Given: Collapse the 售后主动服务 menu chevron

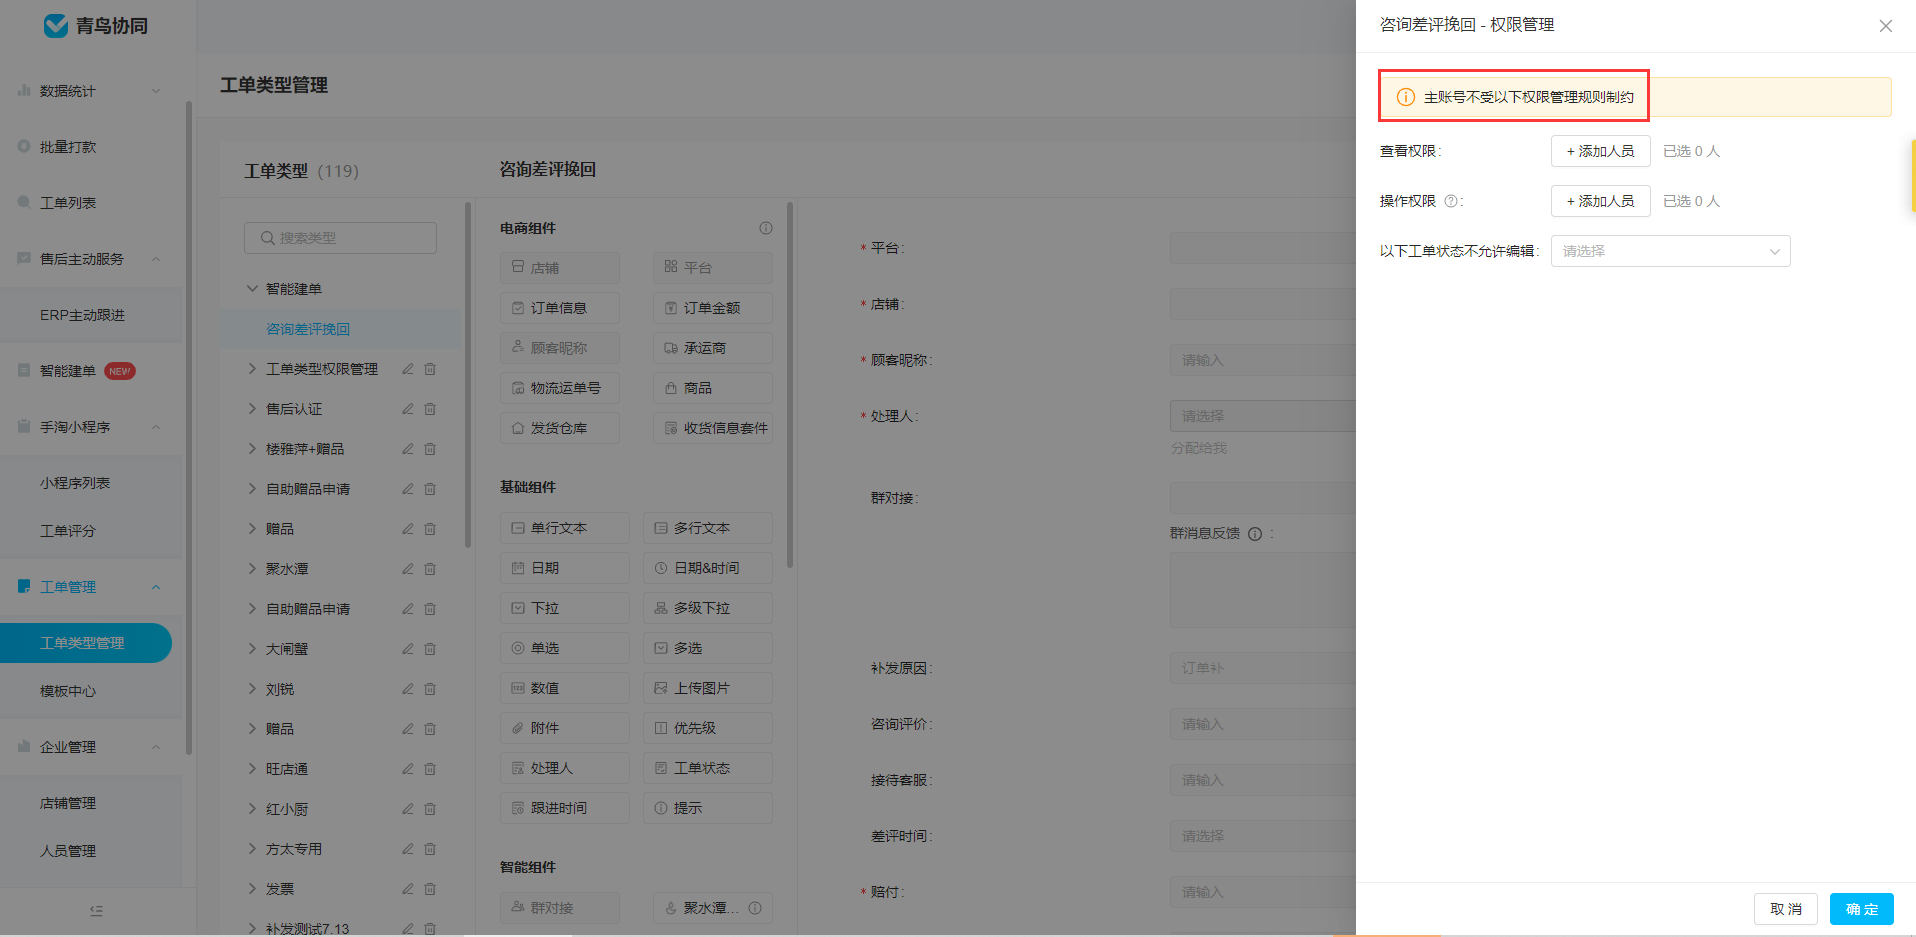Looking at the screenshot, I should (x=156, y=259).
